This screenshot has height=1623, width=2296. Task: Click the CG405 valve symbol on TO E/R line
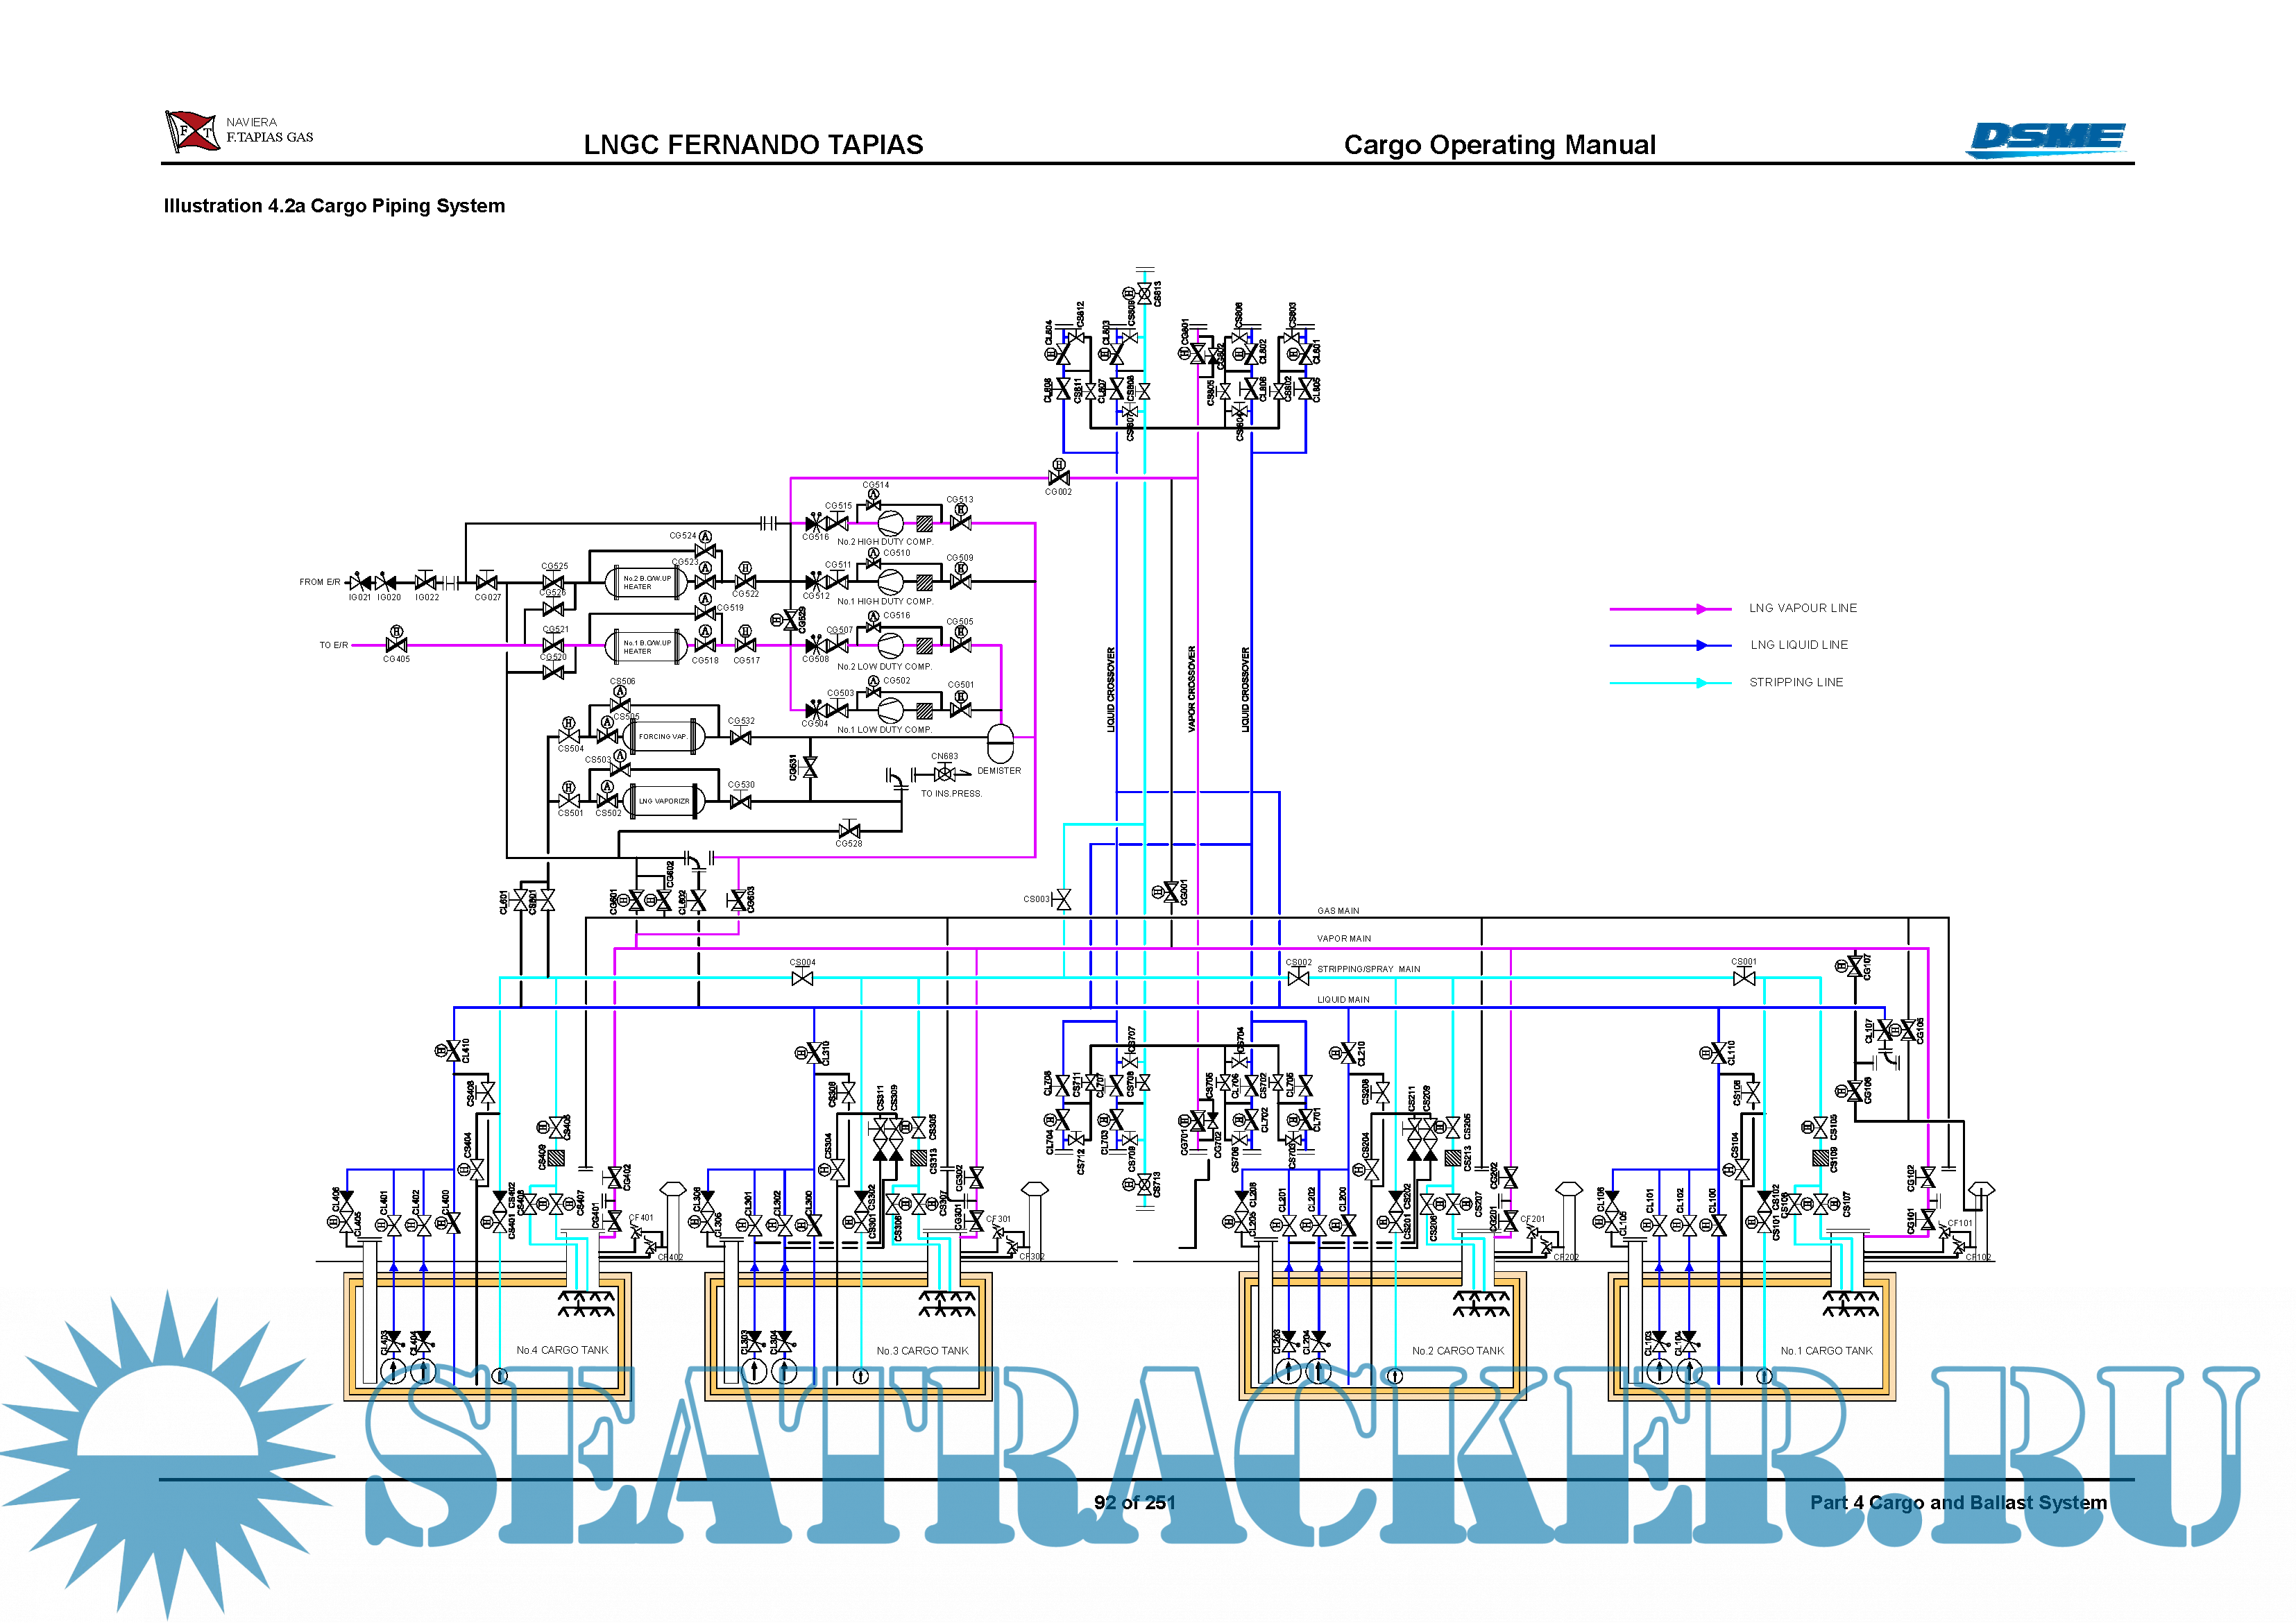[396, 645]
